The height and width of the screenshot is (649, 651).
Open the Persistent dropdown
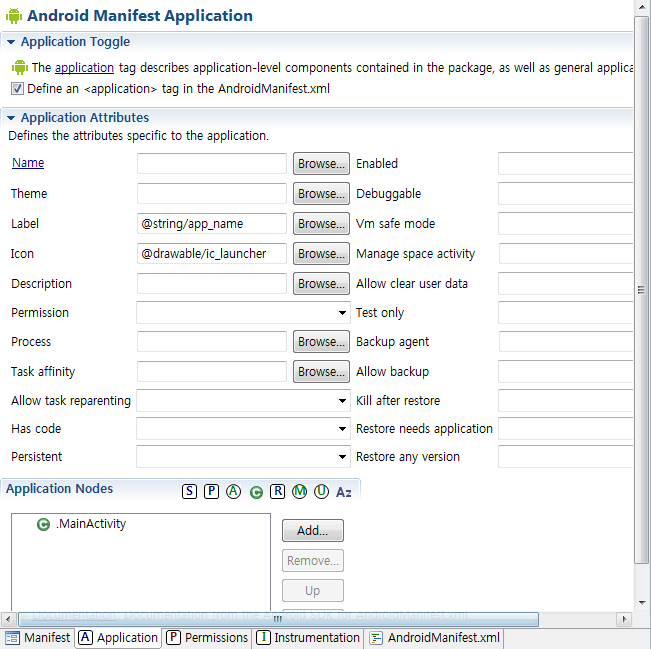[243, 457]
